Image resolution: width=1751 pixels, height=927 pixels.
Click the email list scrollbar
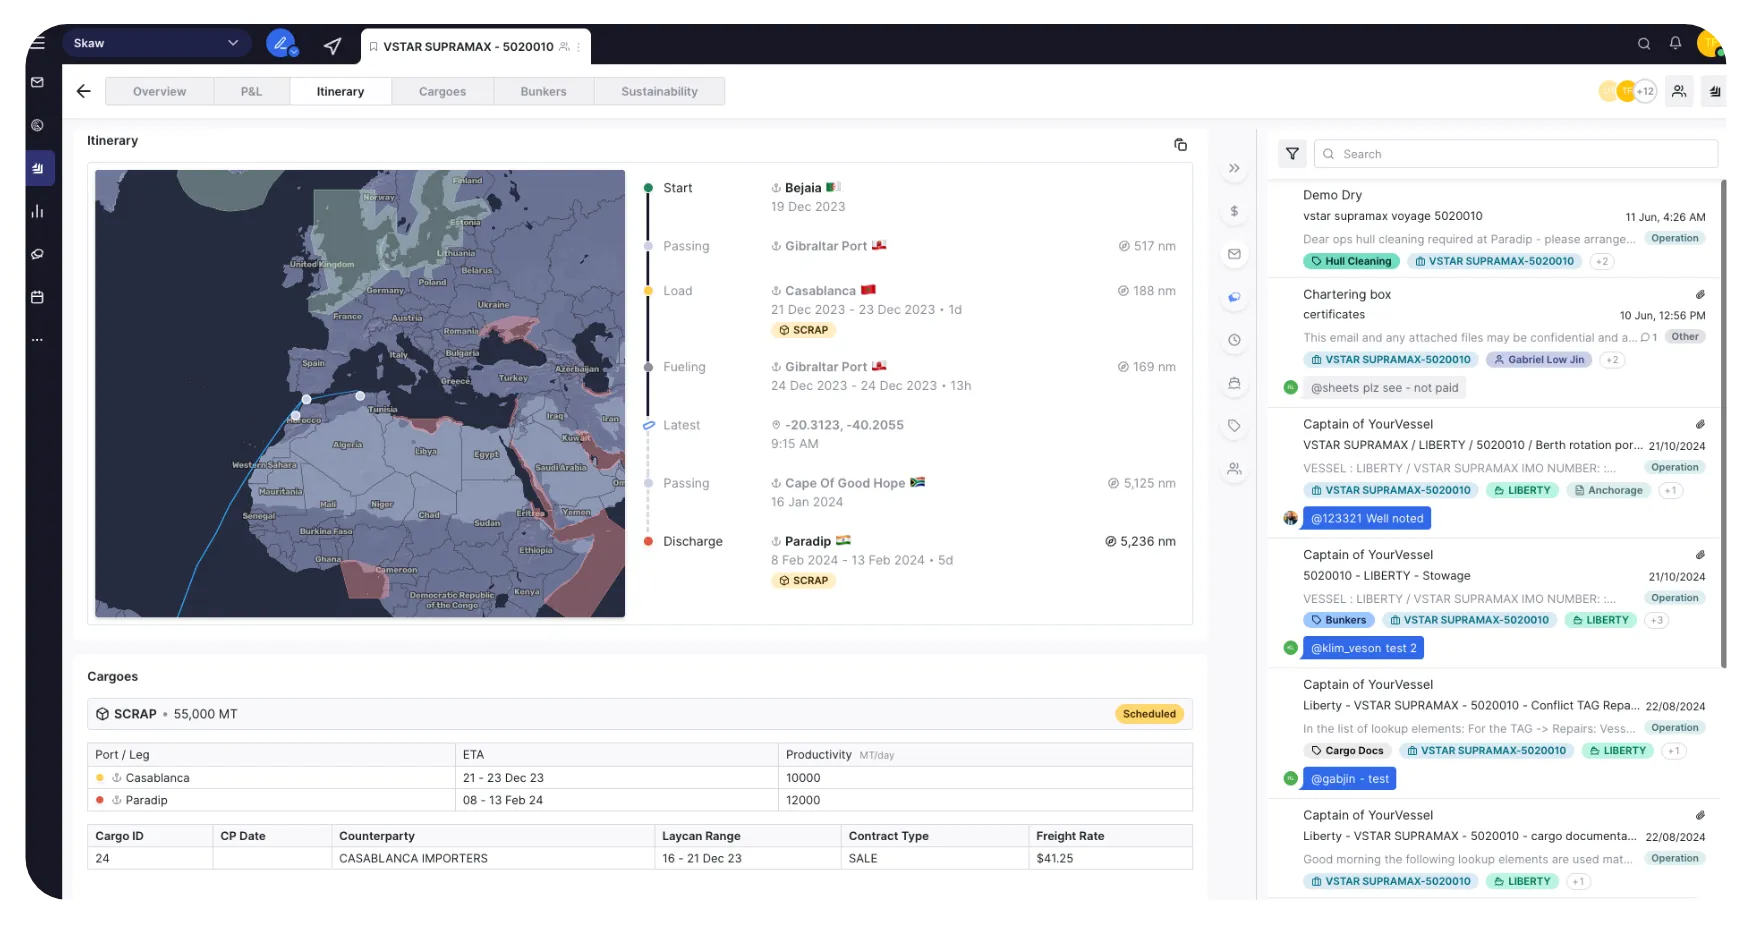point(1722,423)
